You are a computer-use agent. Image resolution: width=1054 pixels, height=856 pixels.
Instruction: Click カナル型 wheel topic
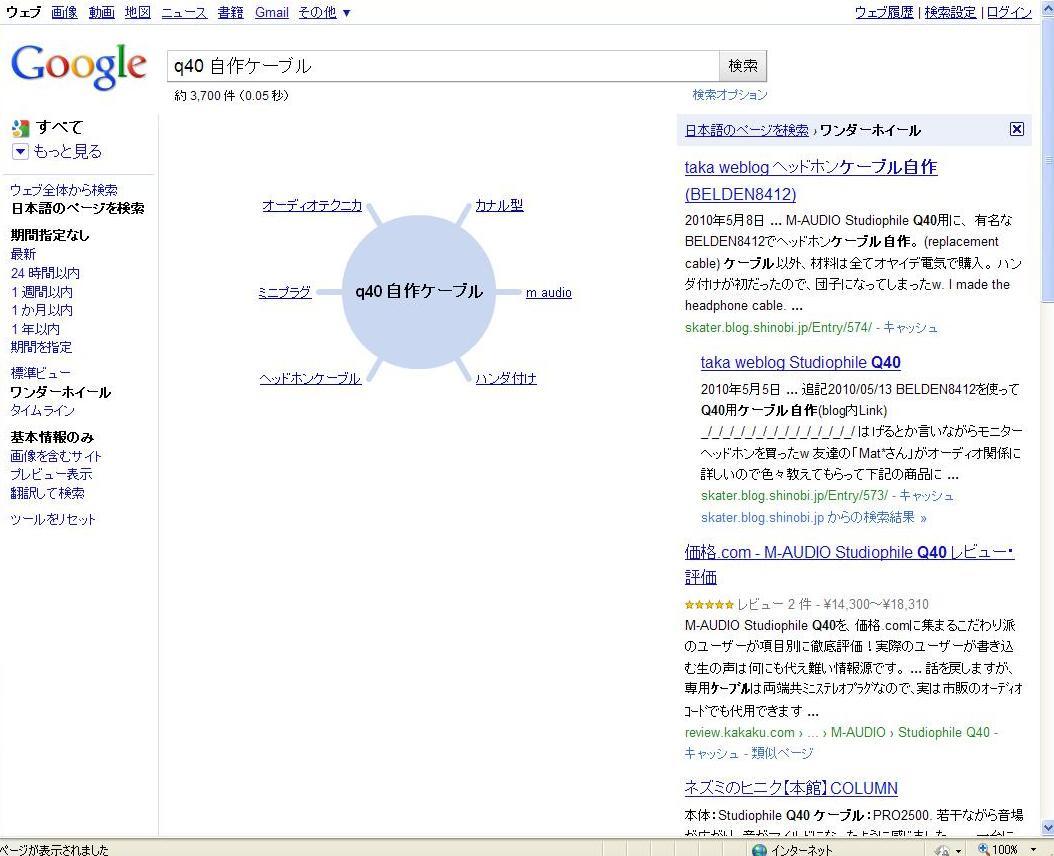tap(499, 205)
